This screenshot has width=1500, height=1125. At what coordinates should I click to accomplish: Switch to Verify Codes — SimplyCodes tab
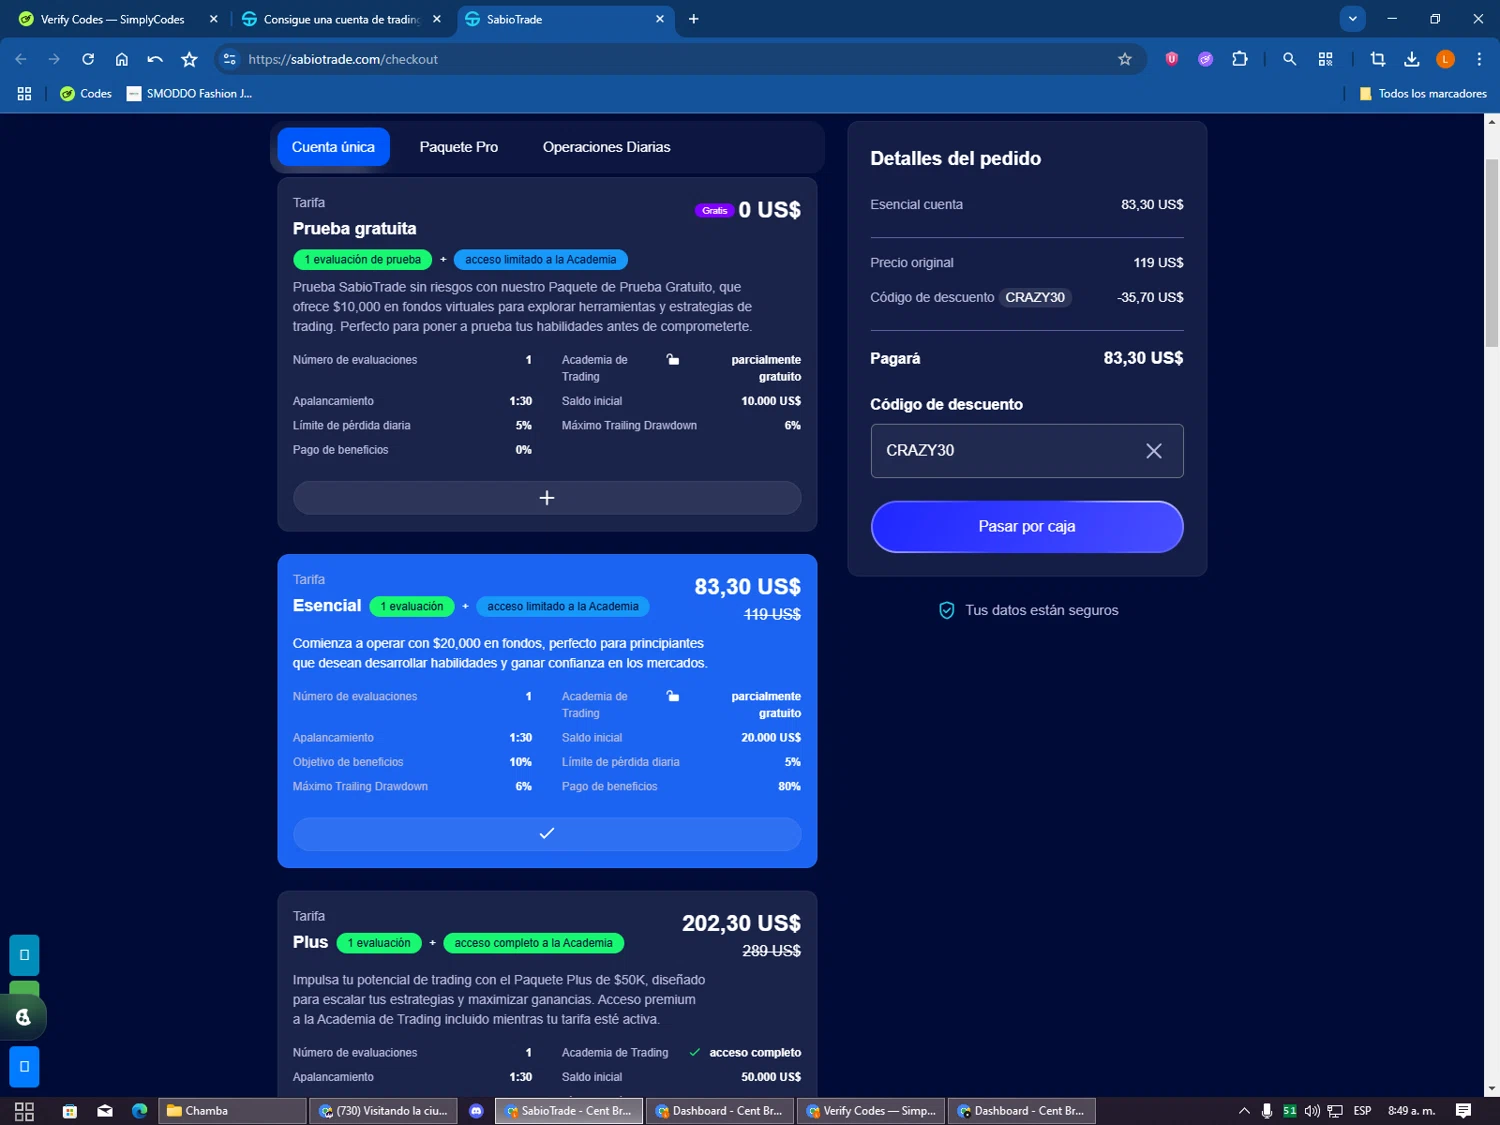pos(112,19)
